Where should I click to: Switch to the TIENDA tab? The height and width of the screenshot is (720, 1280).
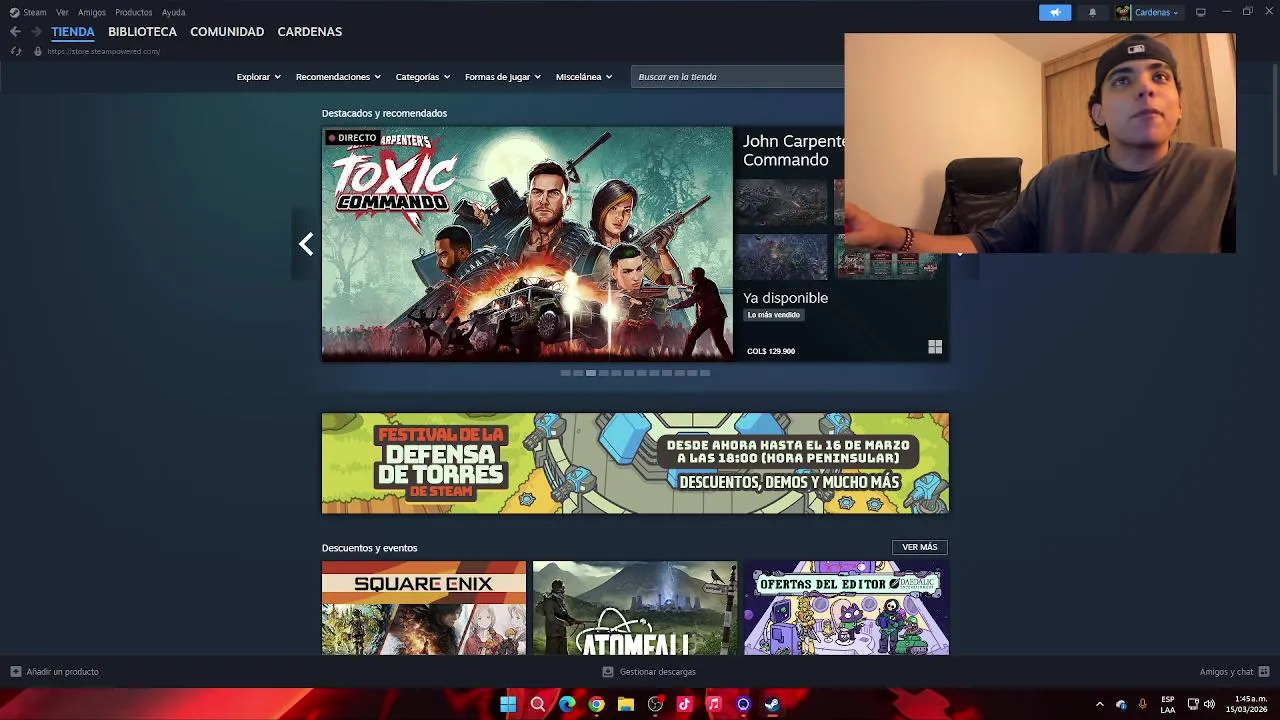[73, 32]
